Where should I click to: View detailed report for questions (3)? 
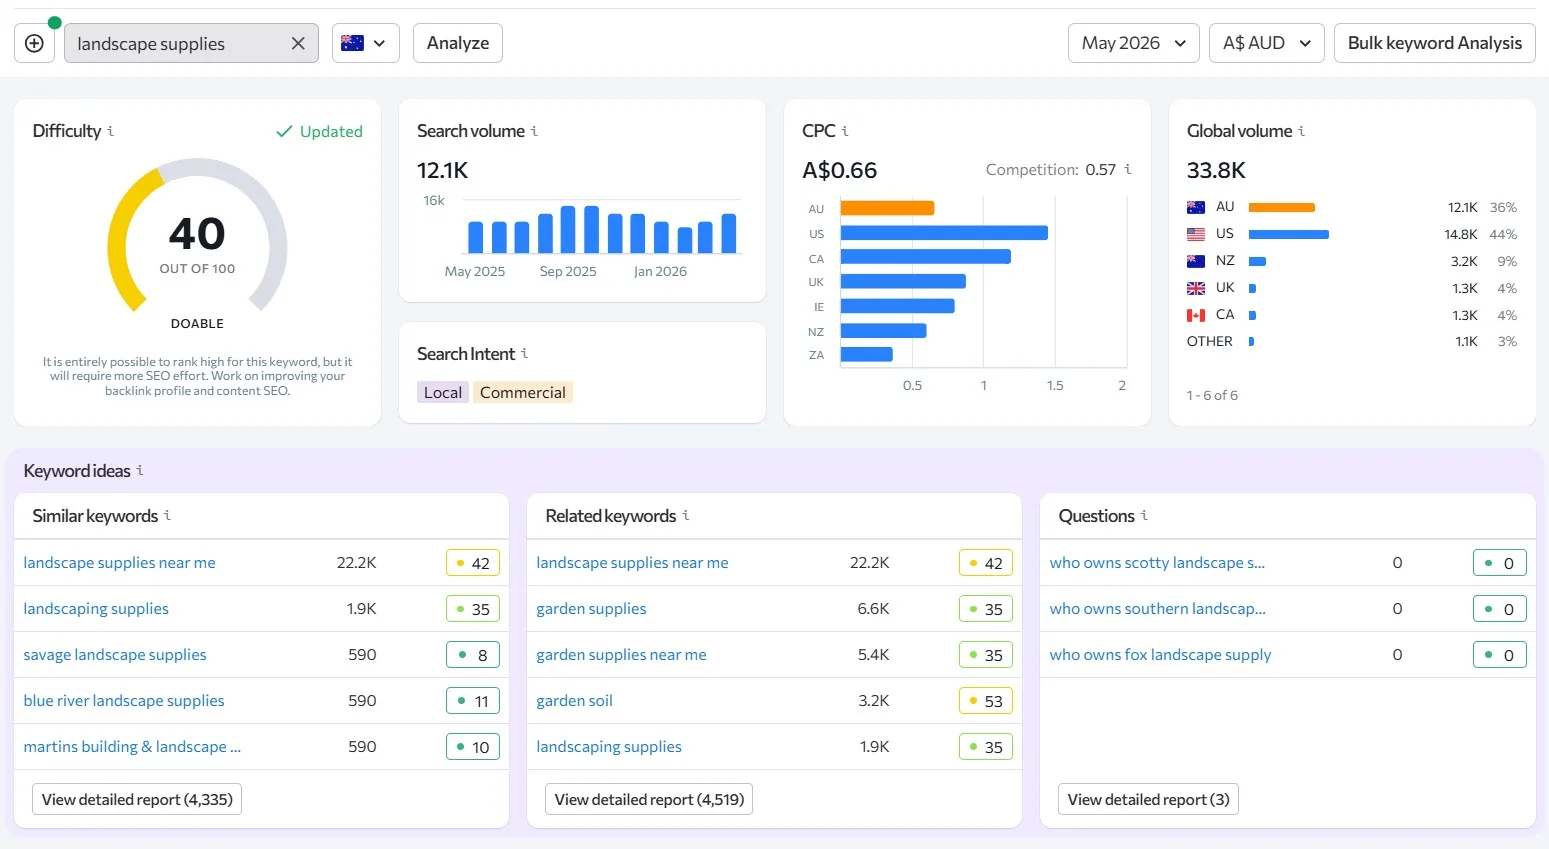pyautogui.click(x=1148, y=799)
